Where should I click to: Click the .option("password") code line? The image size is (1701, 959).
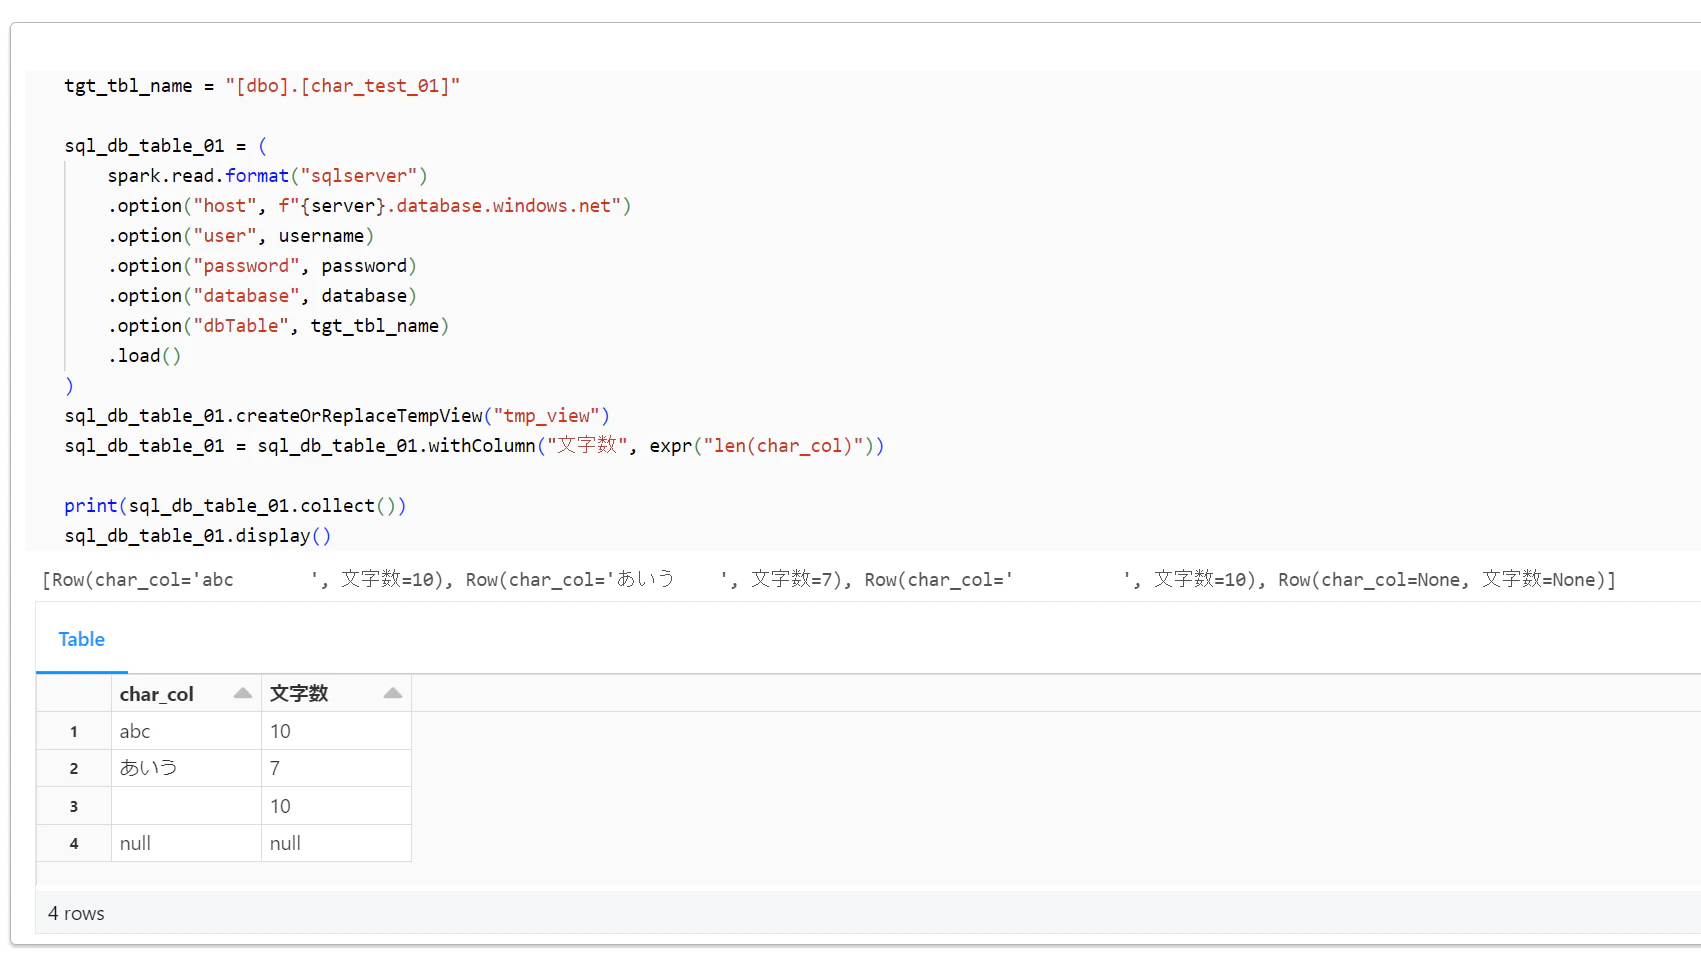click(x=262, y=266)
